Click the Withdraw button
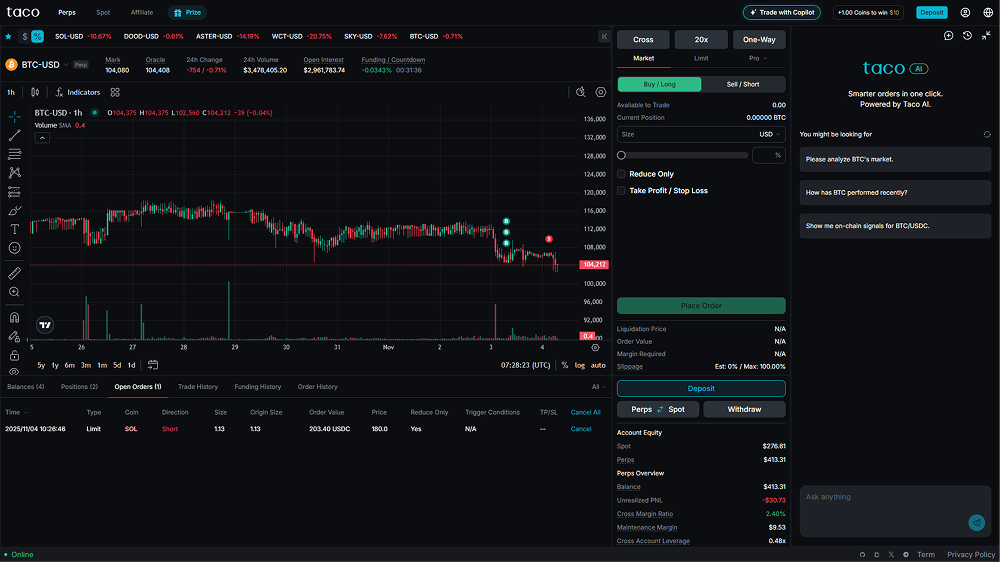The width and height of the screenshot is (1000, 562). click(x=744, y=410)
